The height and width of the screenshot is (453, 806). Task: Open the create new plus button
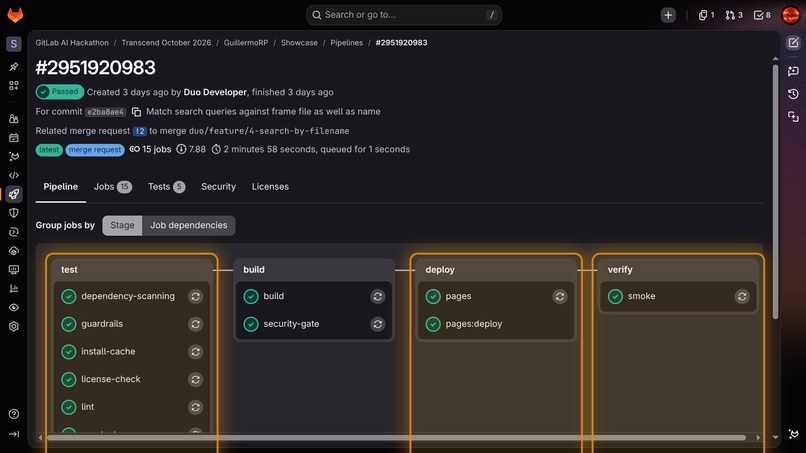click(668, 15)
